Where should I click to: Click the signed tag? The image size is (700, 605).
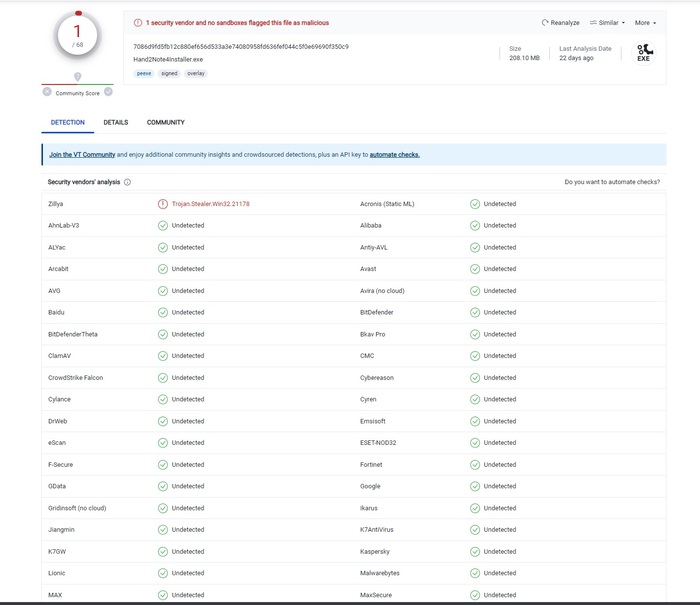coord(169,73)
